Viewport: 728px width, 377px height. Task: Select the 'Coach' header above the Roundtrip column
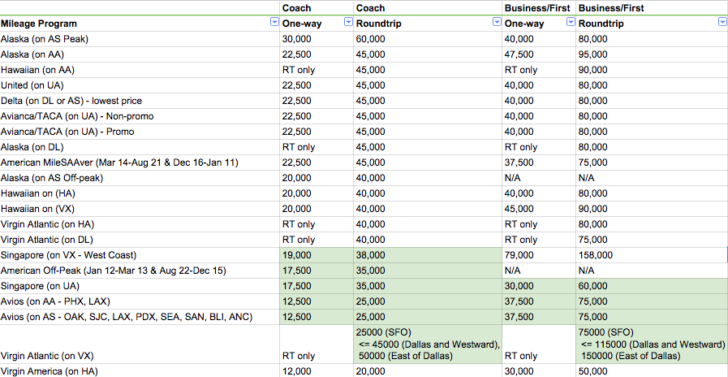click(x=428, y=8)
